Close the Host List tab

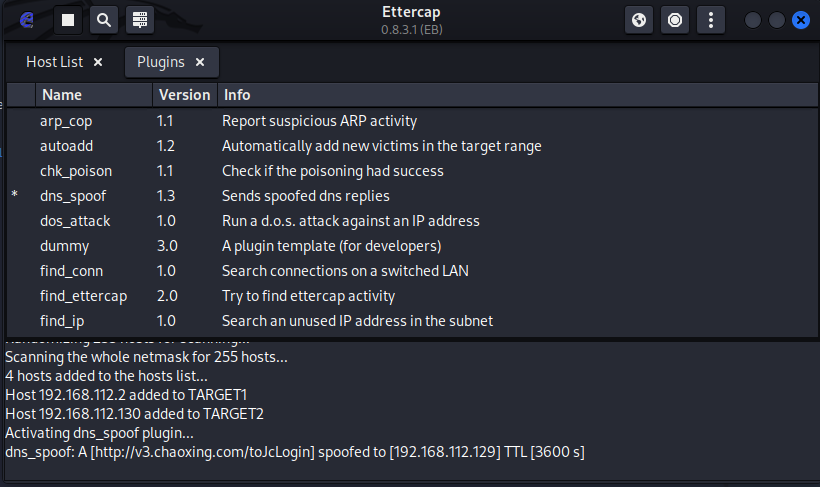point(98,62)
